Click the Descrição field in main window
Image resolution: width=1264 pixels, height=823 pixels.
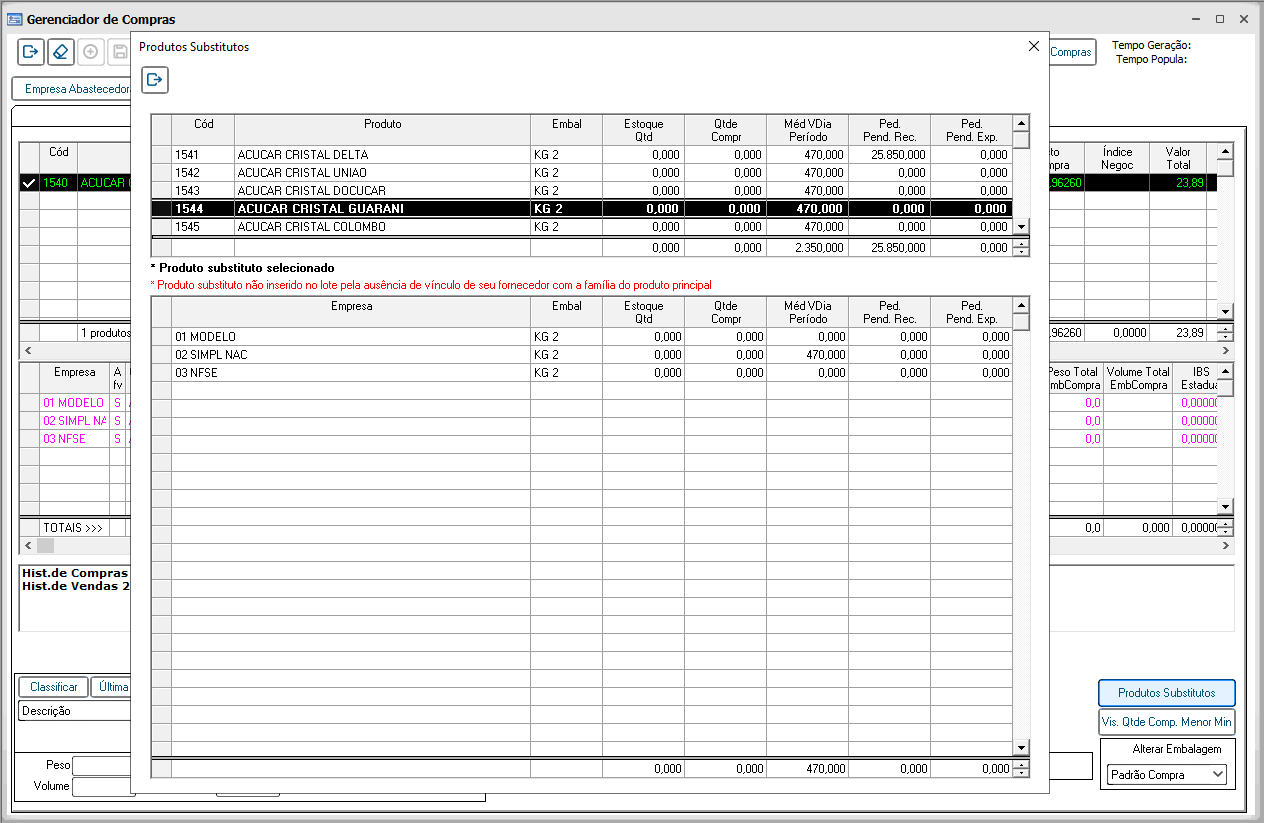point(75,711)
